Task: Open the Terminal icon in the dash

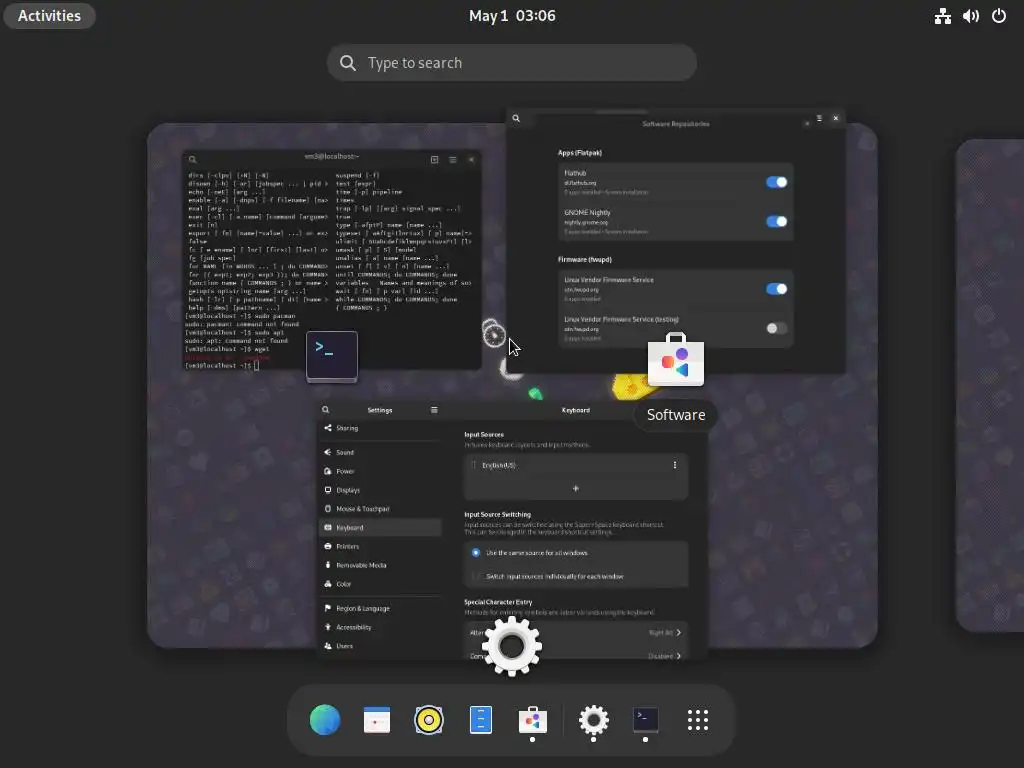Action: click(x=645, y=720)
